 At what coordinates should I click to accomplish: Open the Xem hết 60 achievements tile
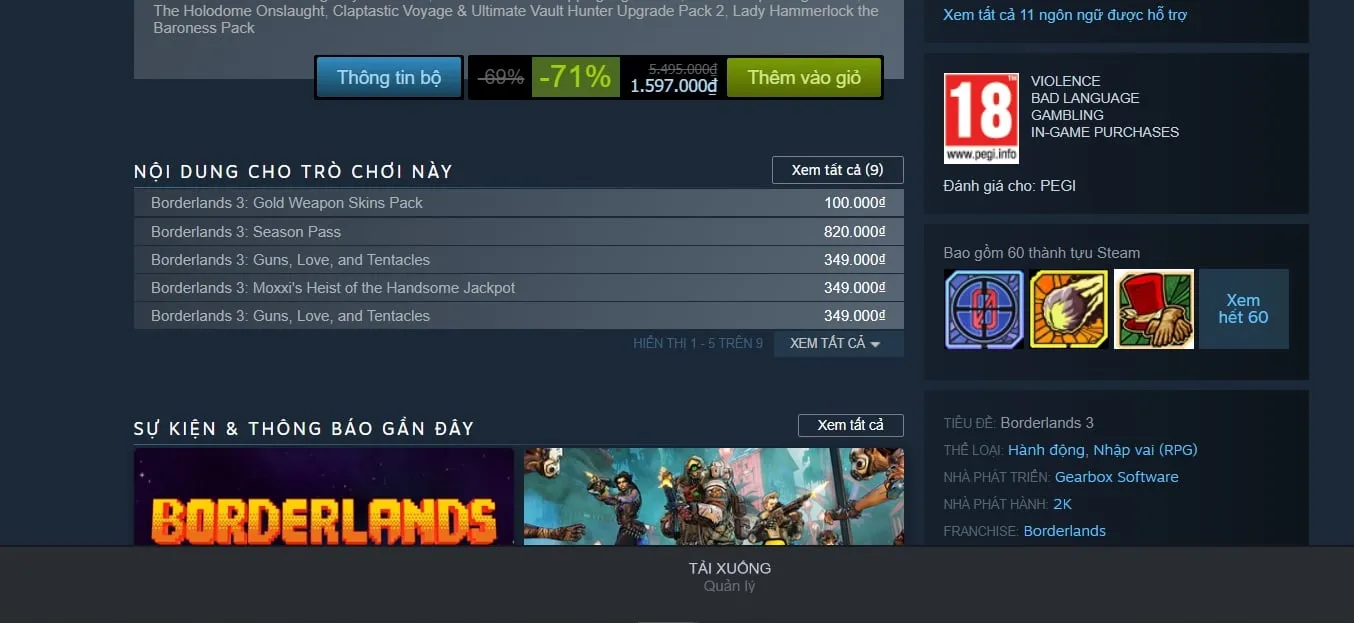click(x=1243, y=309)
